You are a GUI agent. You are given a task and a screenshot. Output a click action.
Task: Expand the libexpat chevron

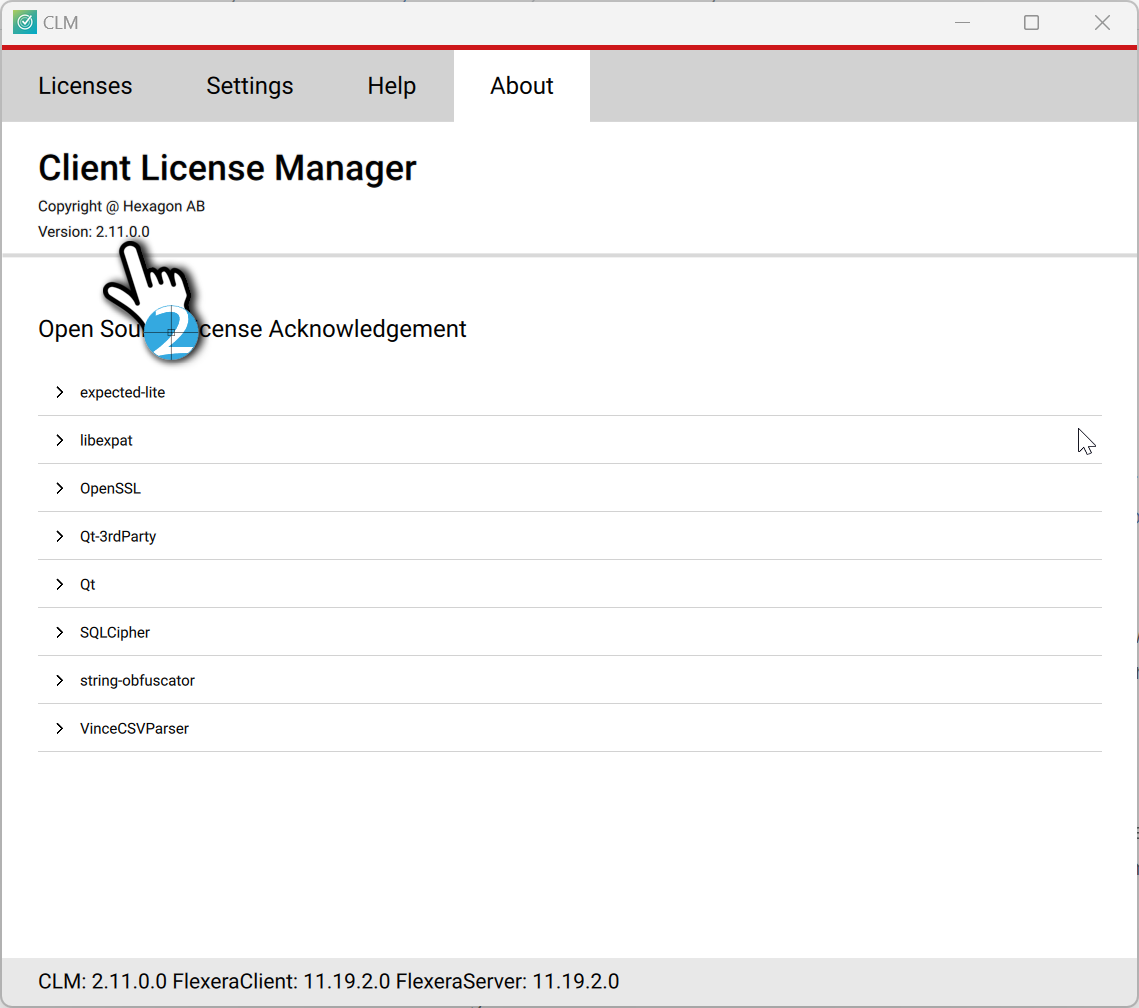60,440
